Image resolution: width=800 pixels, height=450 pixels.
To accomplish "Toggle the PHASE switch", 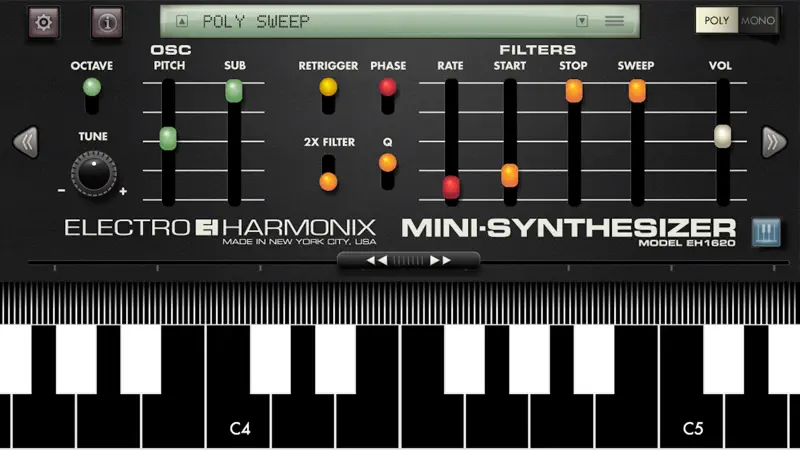I will (x=388, y=95).
